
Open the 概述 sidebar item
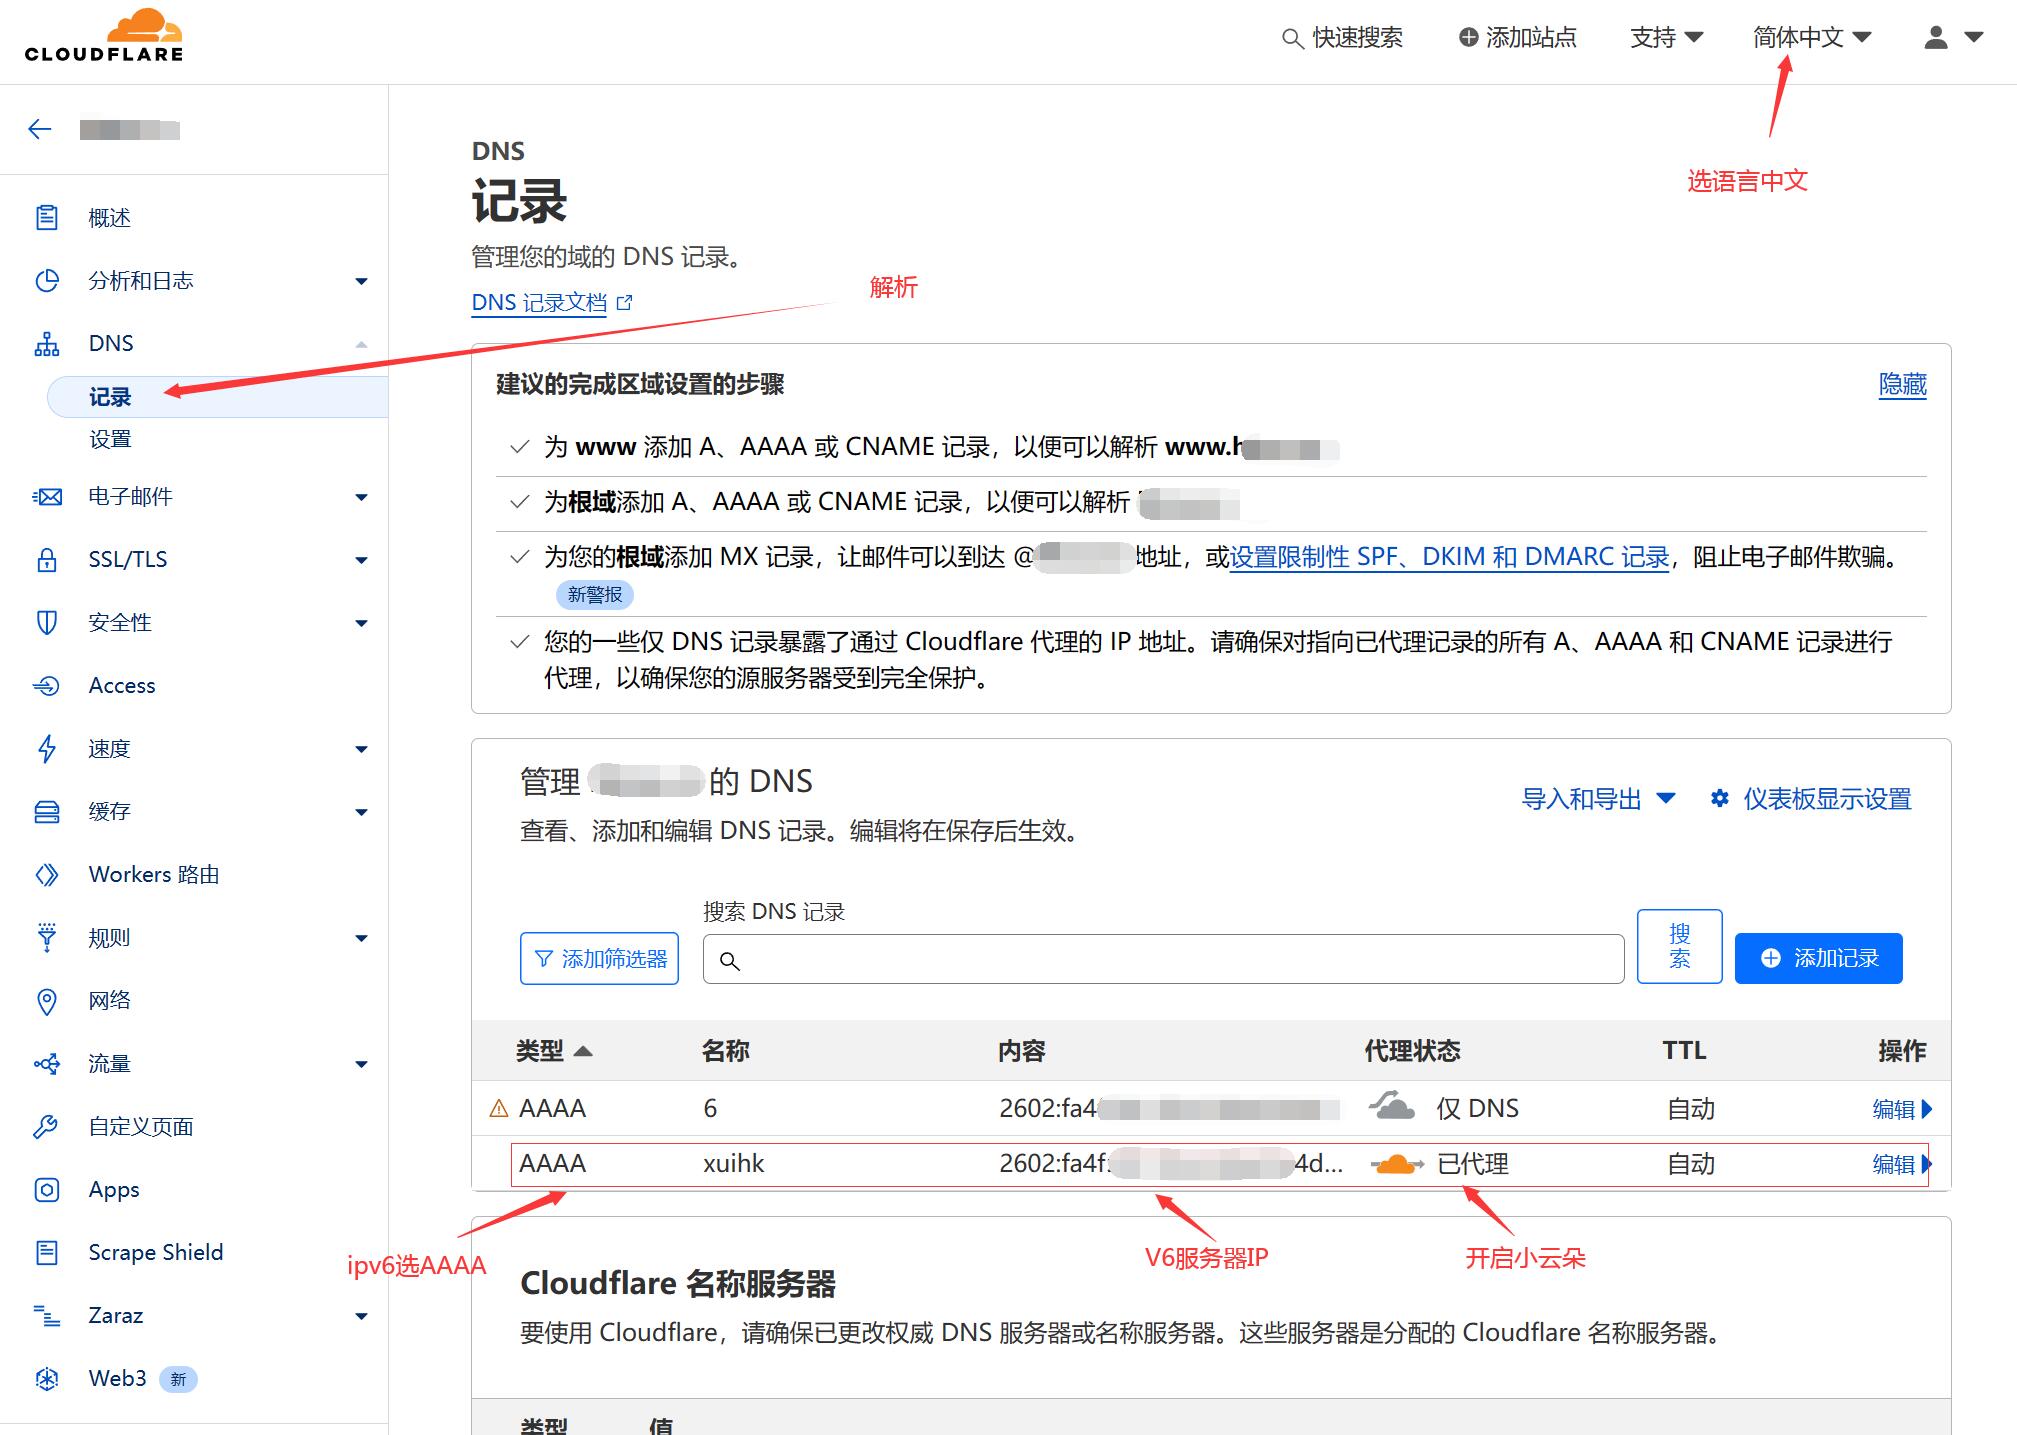point(110,218)
